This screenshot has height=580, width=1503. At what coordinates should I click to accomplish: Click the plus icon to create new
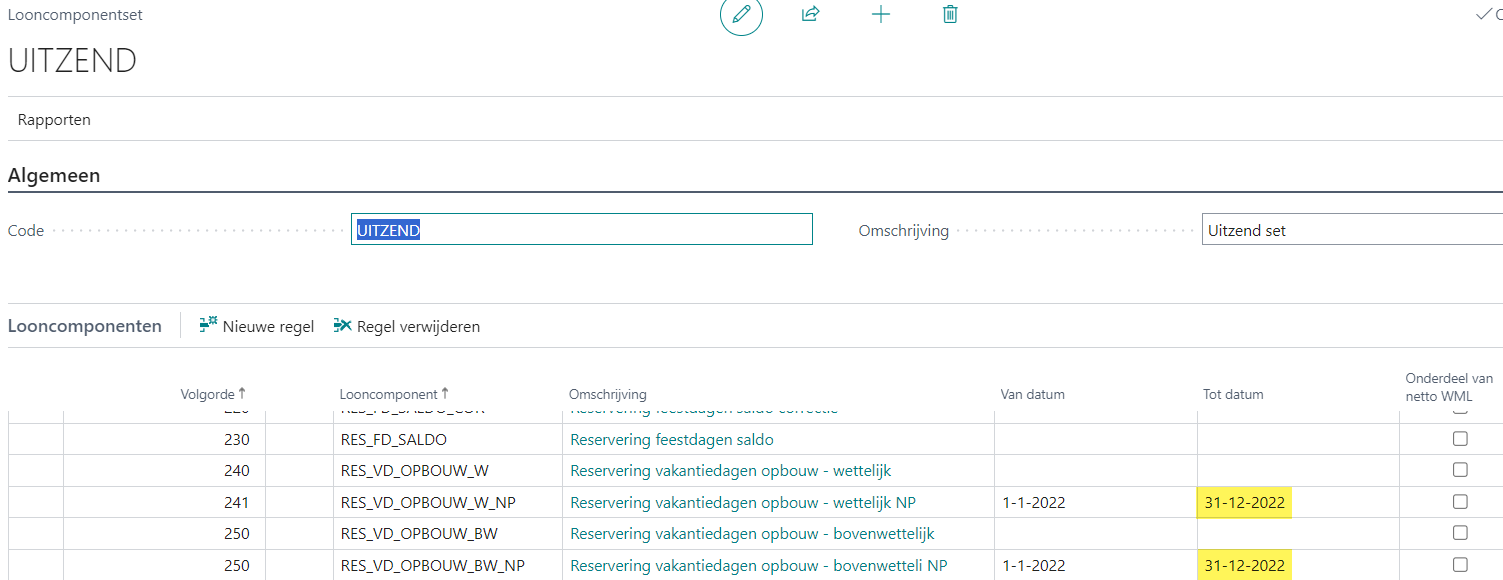point(881,15)
